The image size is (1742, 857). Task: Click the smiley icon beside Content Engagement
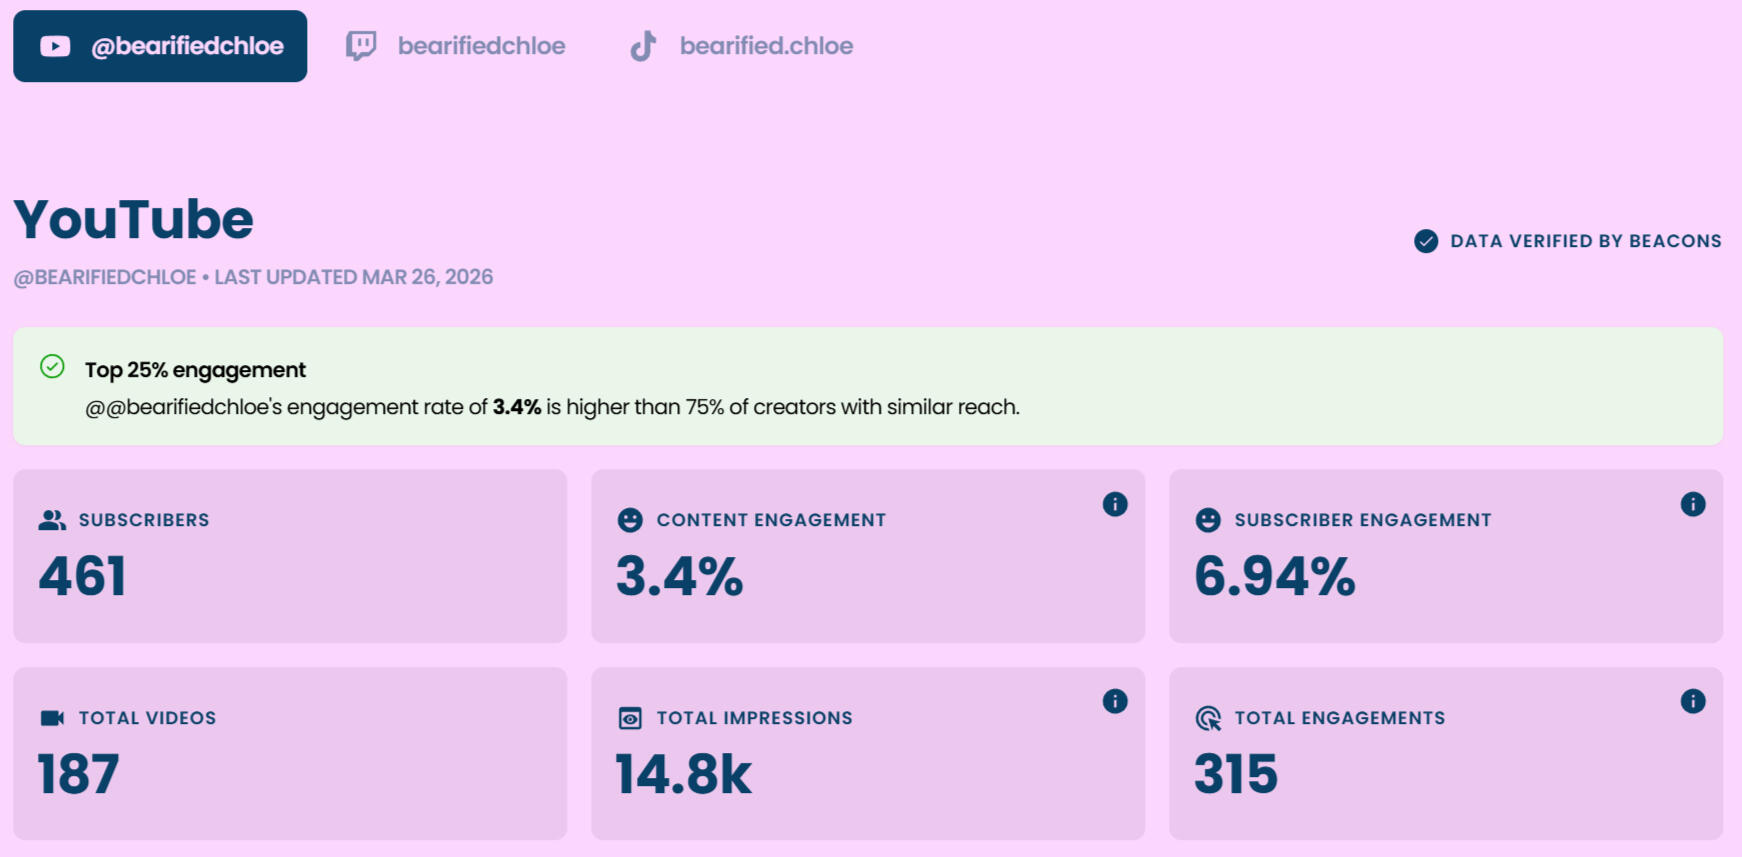pyautogui.click(x=630, y=520)
